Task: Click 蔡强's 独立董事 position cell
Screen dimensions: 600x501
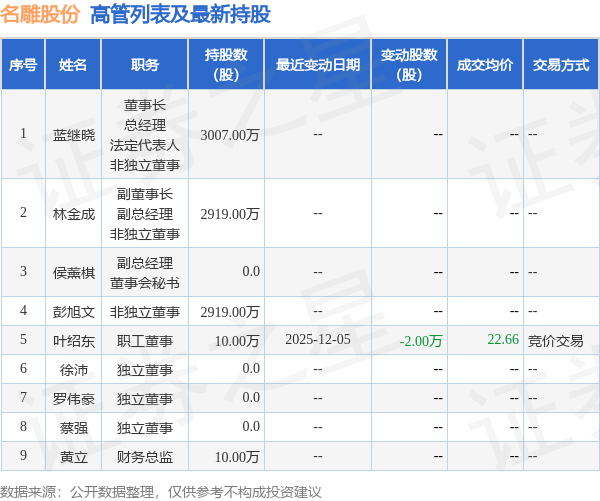Action: click(145, 428)
